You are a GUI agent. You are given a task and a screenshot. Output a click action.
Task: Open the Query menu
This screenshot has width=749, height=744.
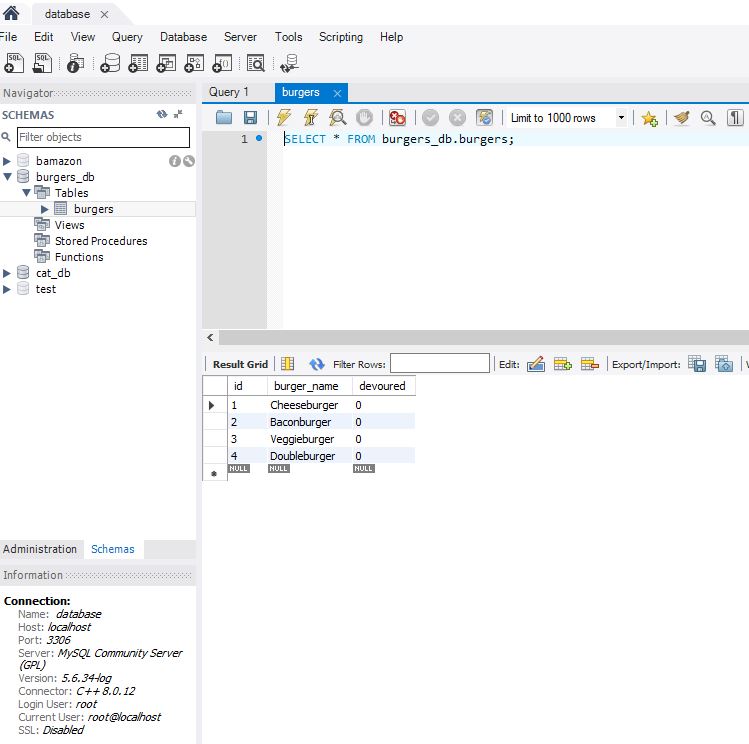point(127,37)
